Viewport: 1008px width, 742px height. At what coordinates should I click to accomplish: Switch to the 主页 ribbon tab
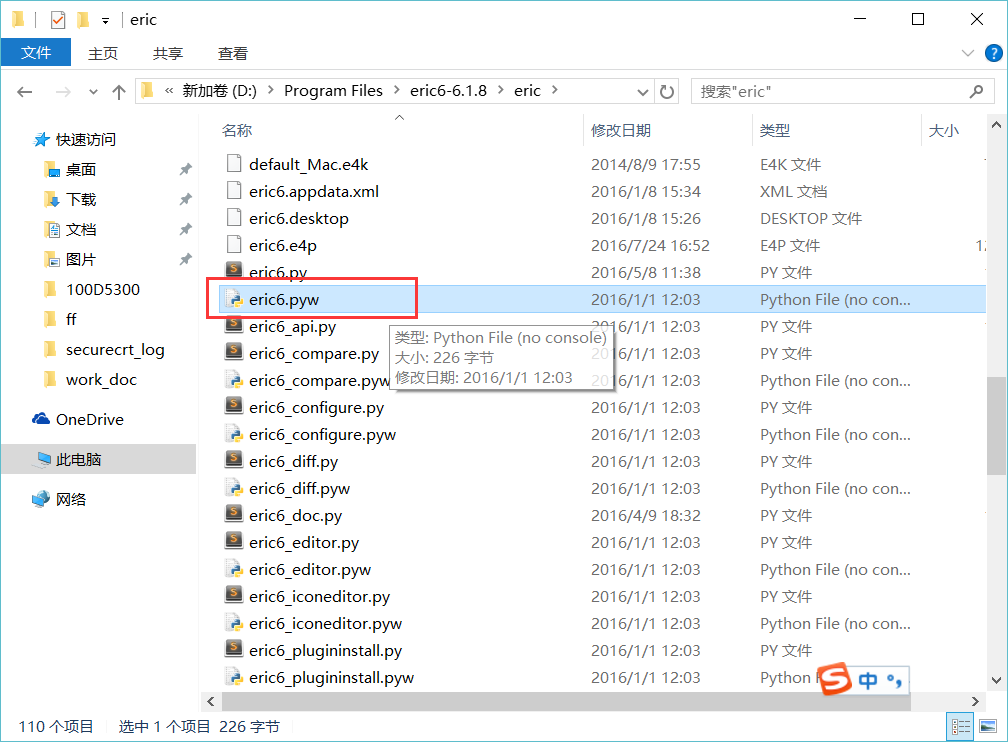point(103,53)
